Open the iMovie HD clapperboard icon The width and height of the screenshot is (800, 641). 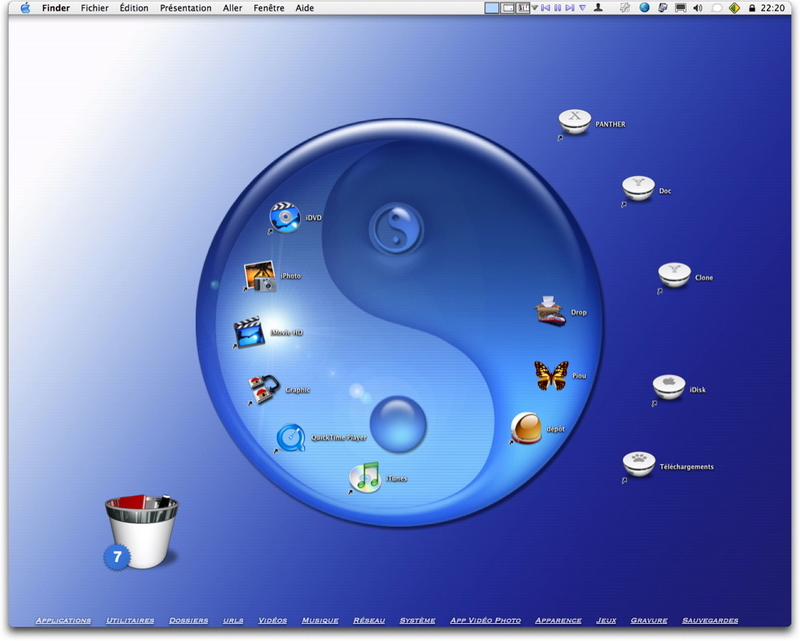click(249, 332)
